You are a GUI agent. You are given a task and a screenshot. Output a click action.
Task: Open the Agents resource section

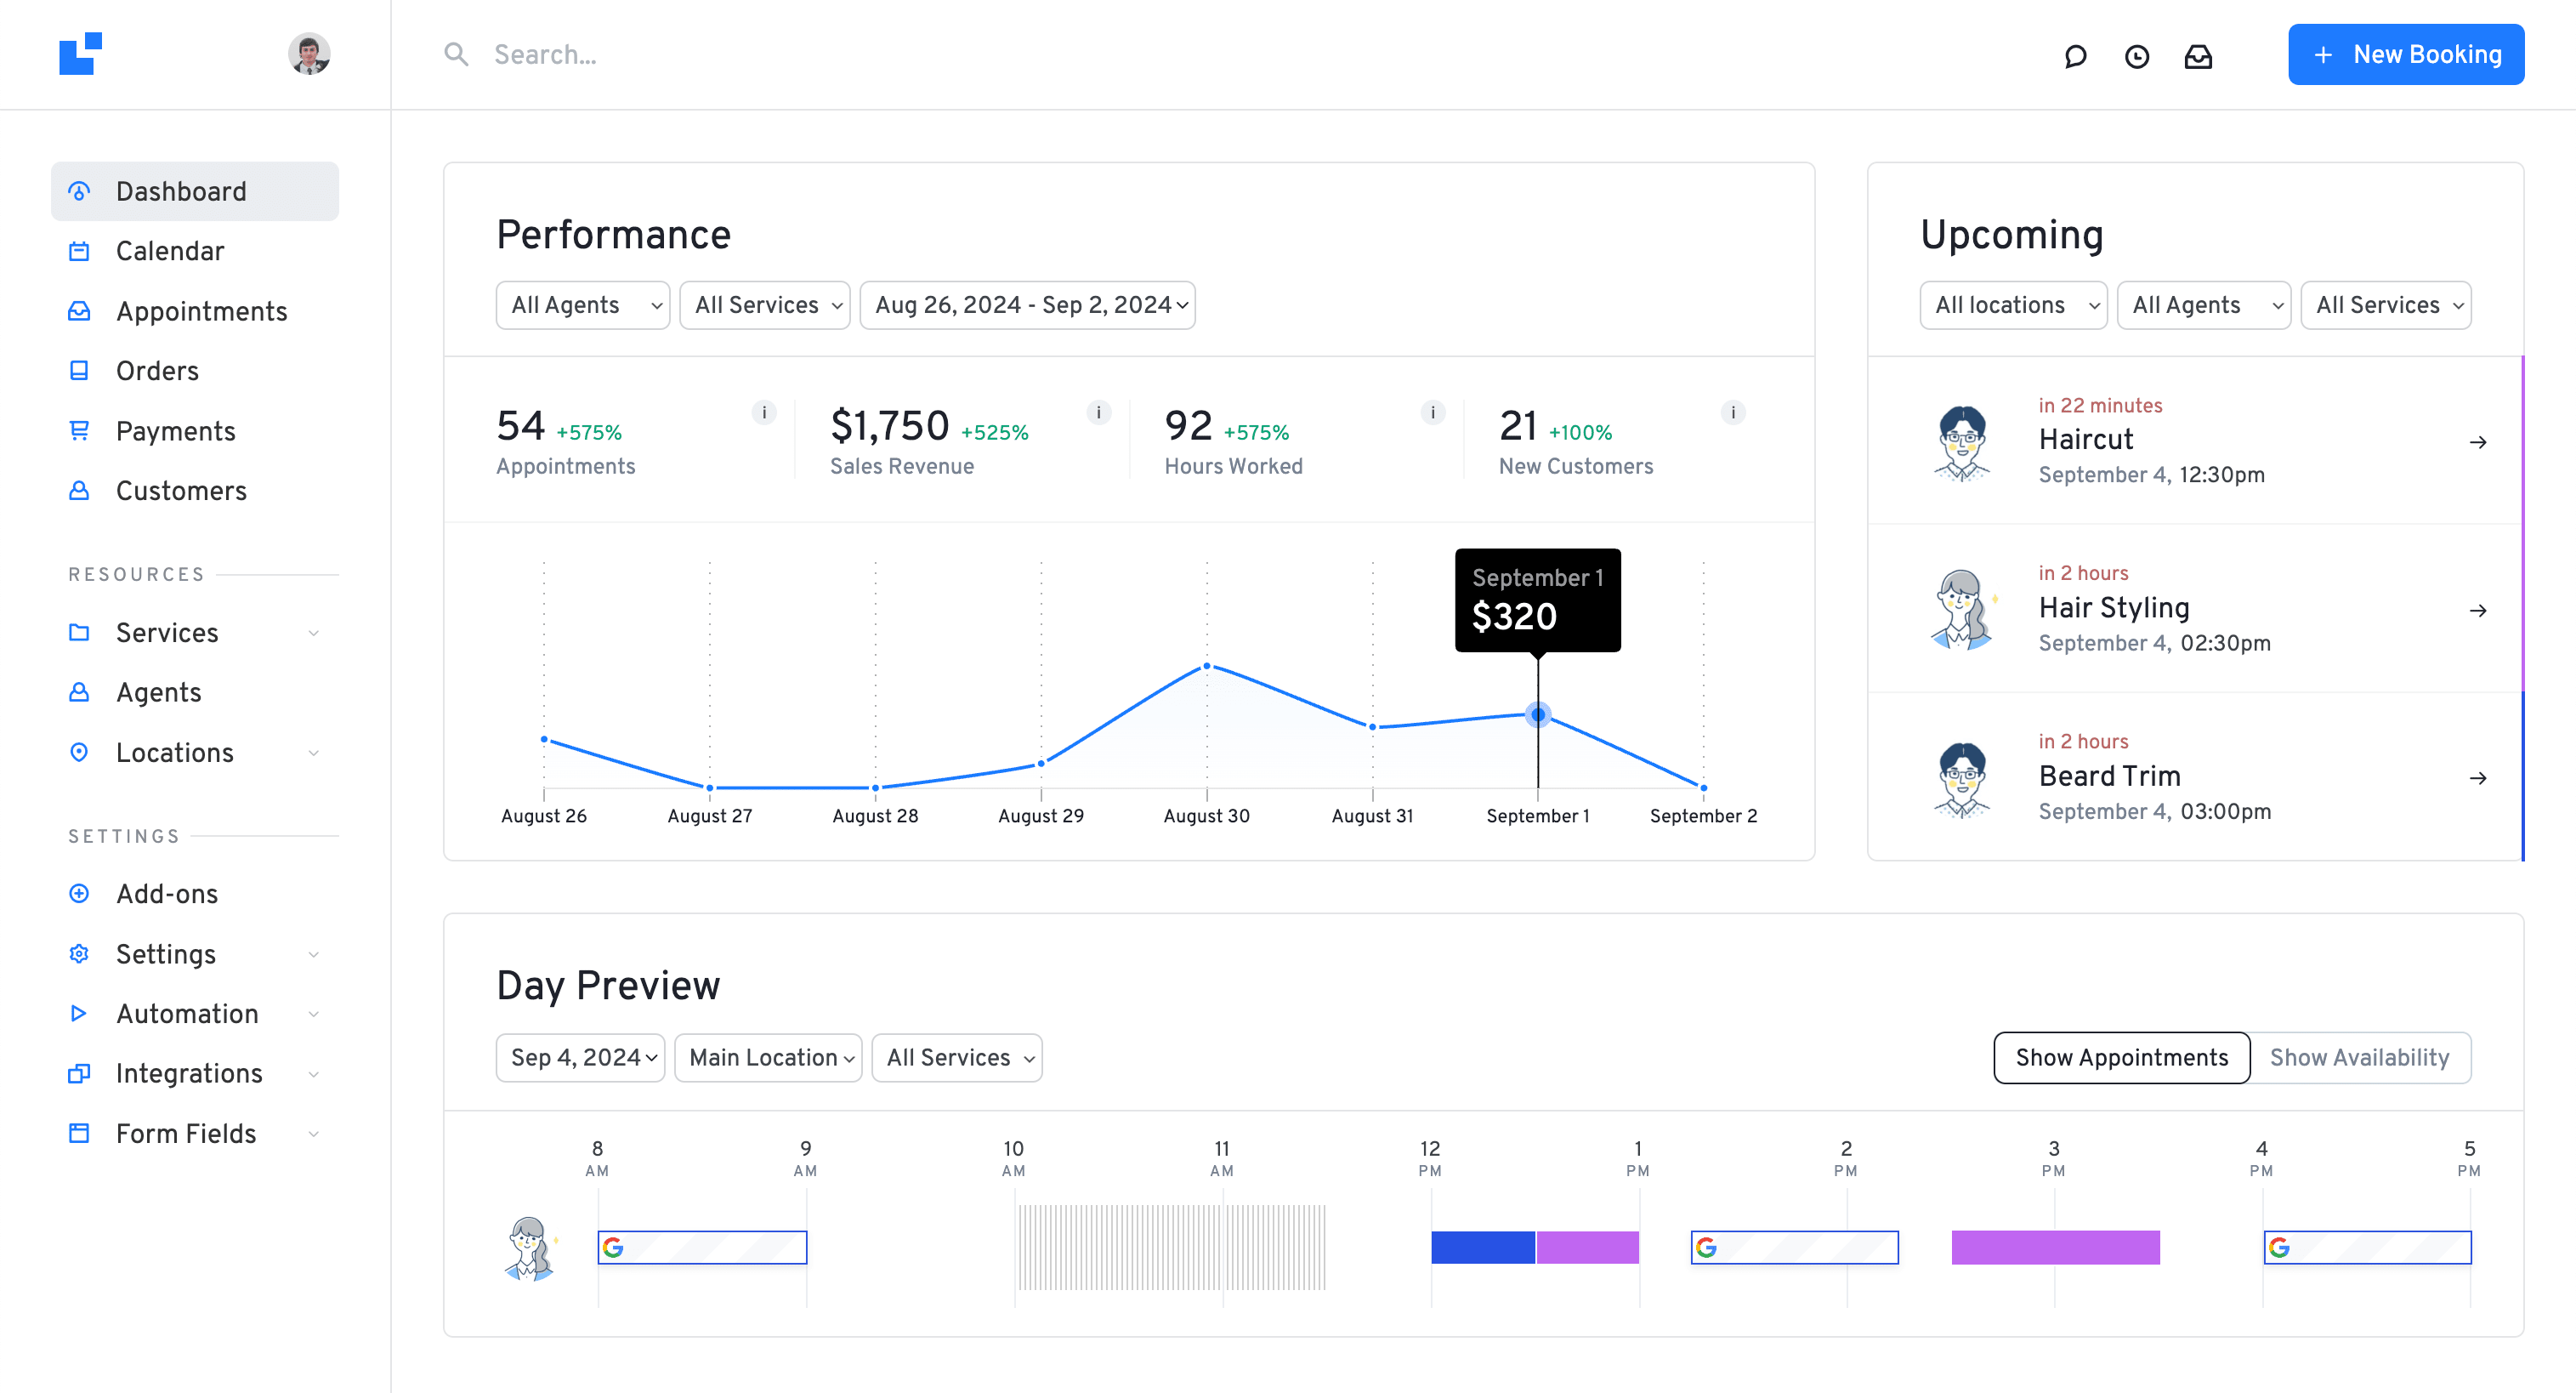coord(158,693)
